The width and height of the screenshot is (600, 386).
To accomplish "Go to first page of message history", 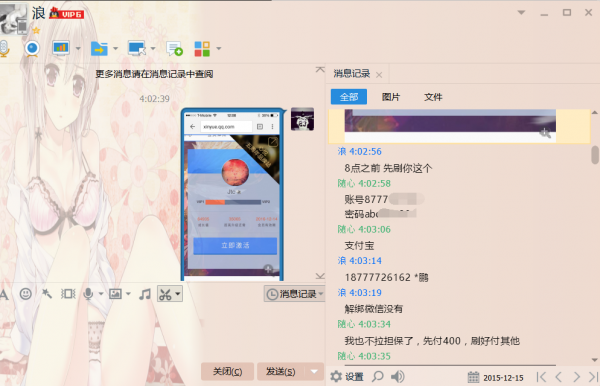I will (x=541, y=377).
